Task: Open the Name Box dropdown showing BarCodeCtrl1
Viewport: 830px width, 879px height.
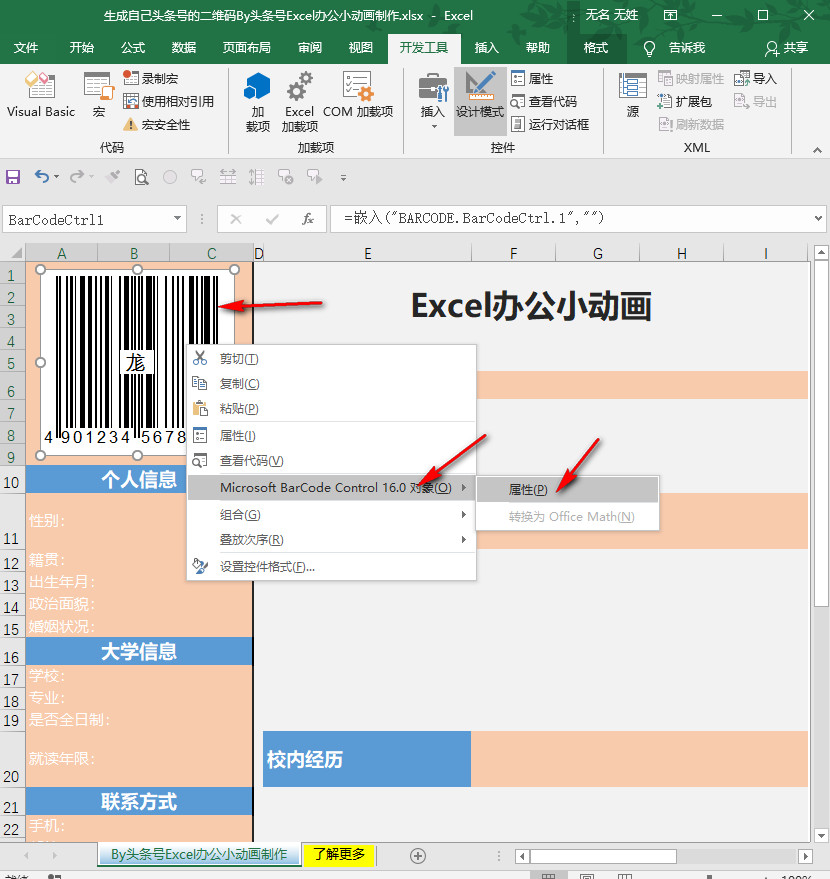Action: point(179,218)
